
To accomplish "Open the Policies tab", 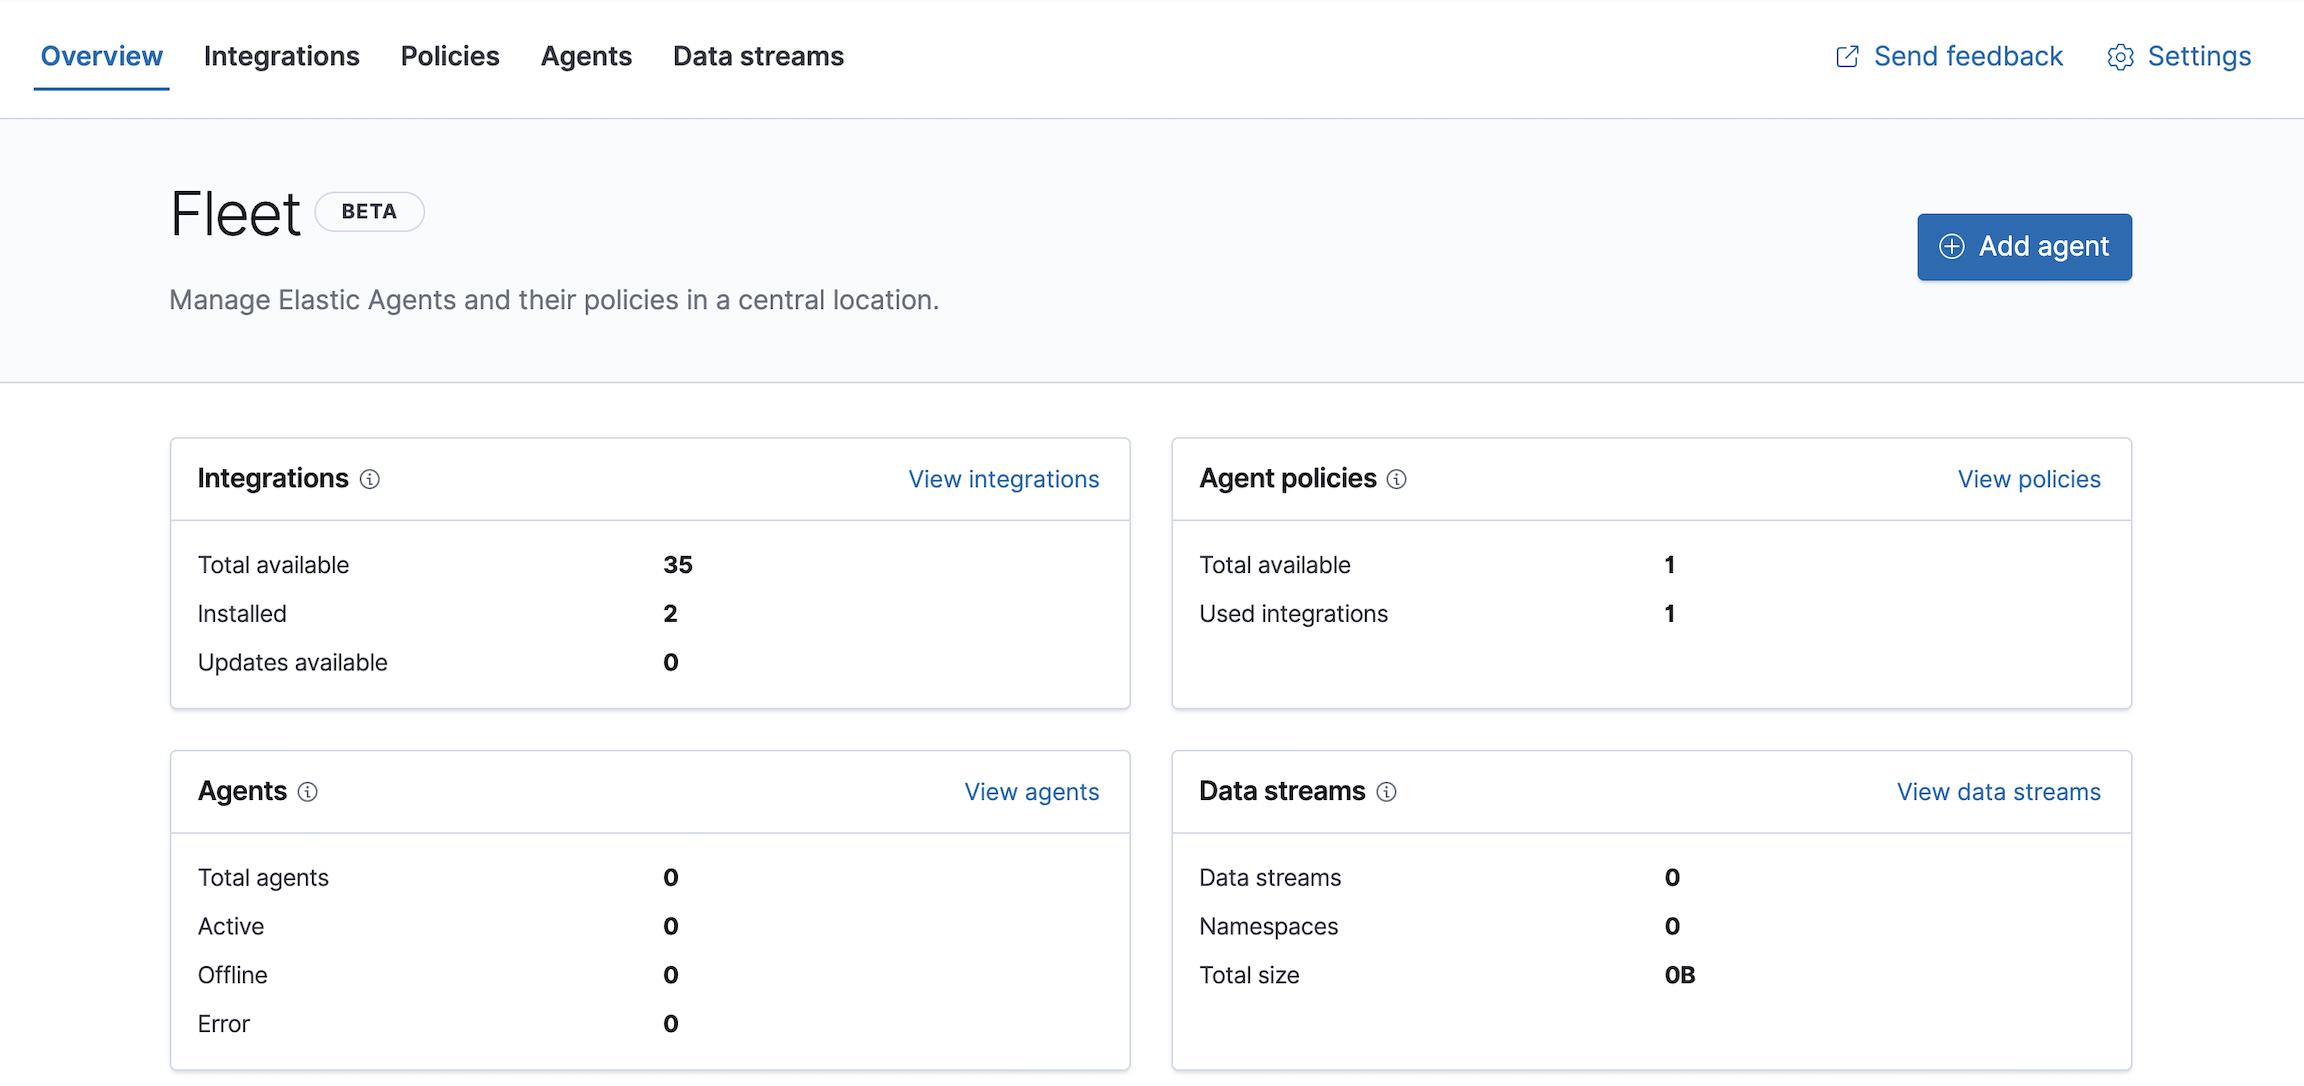I will [x=449, y=56].
